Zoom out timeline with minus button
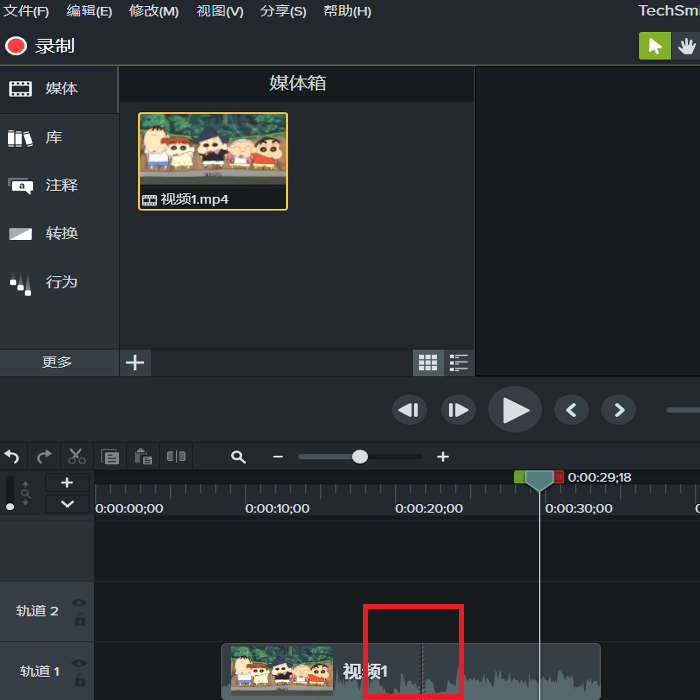Screen dimensions: 700x700 [278, 457]
